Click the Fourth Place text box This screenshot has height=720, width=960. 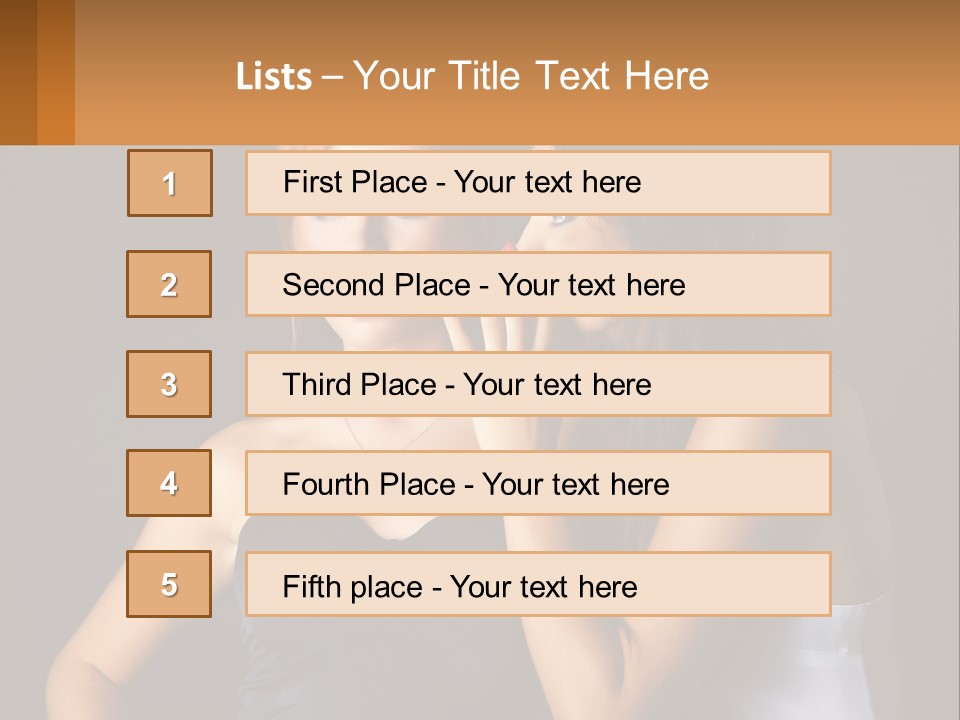pos(538,483)
